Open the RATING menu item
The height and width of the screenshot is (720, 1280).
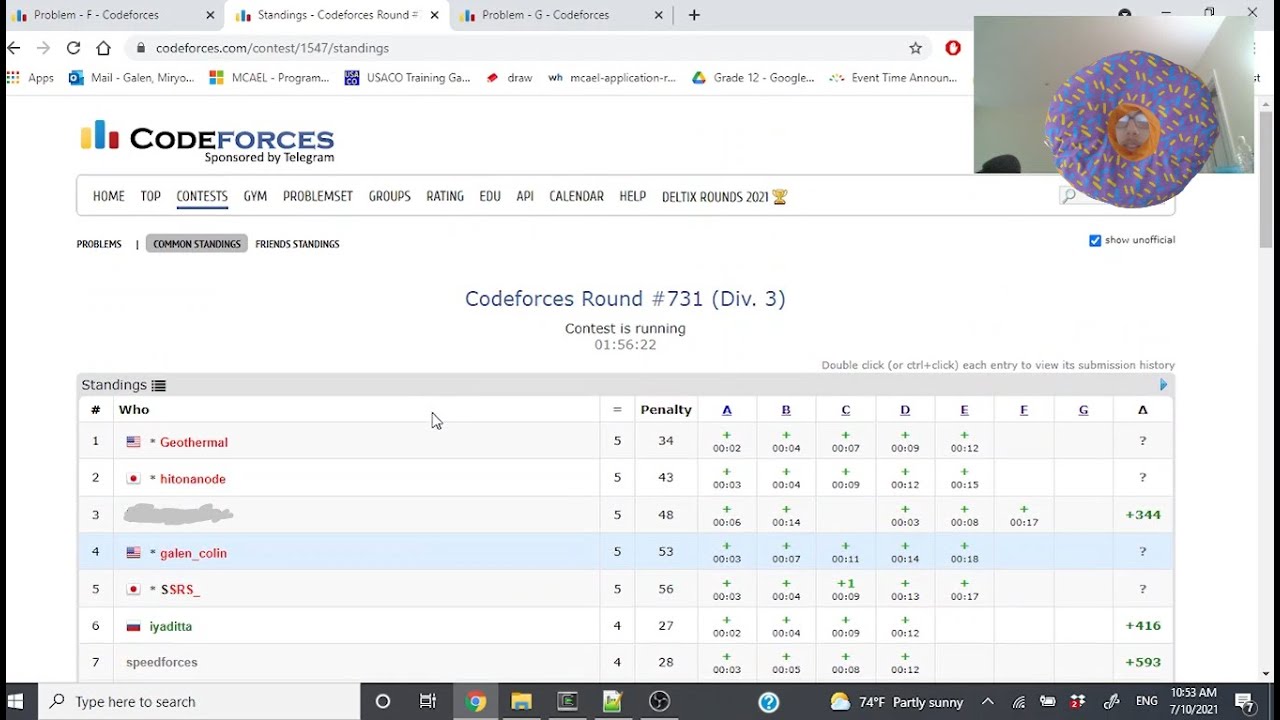point(445,196)
